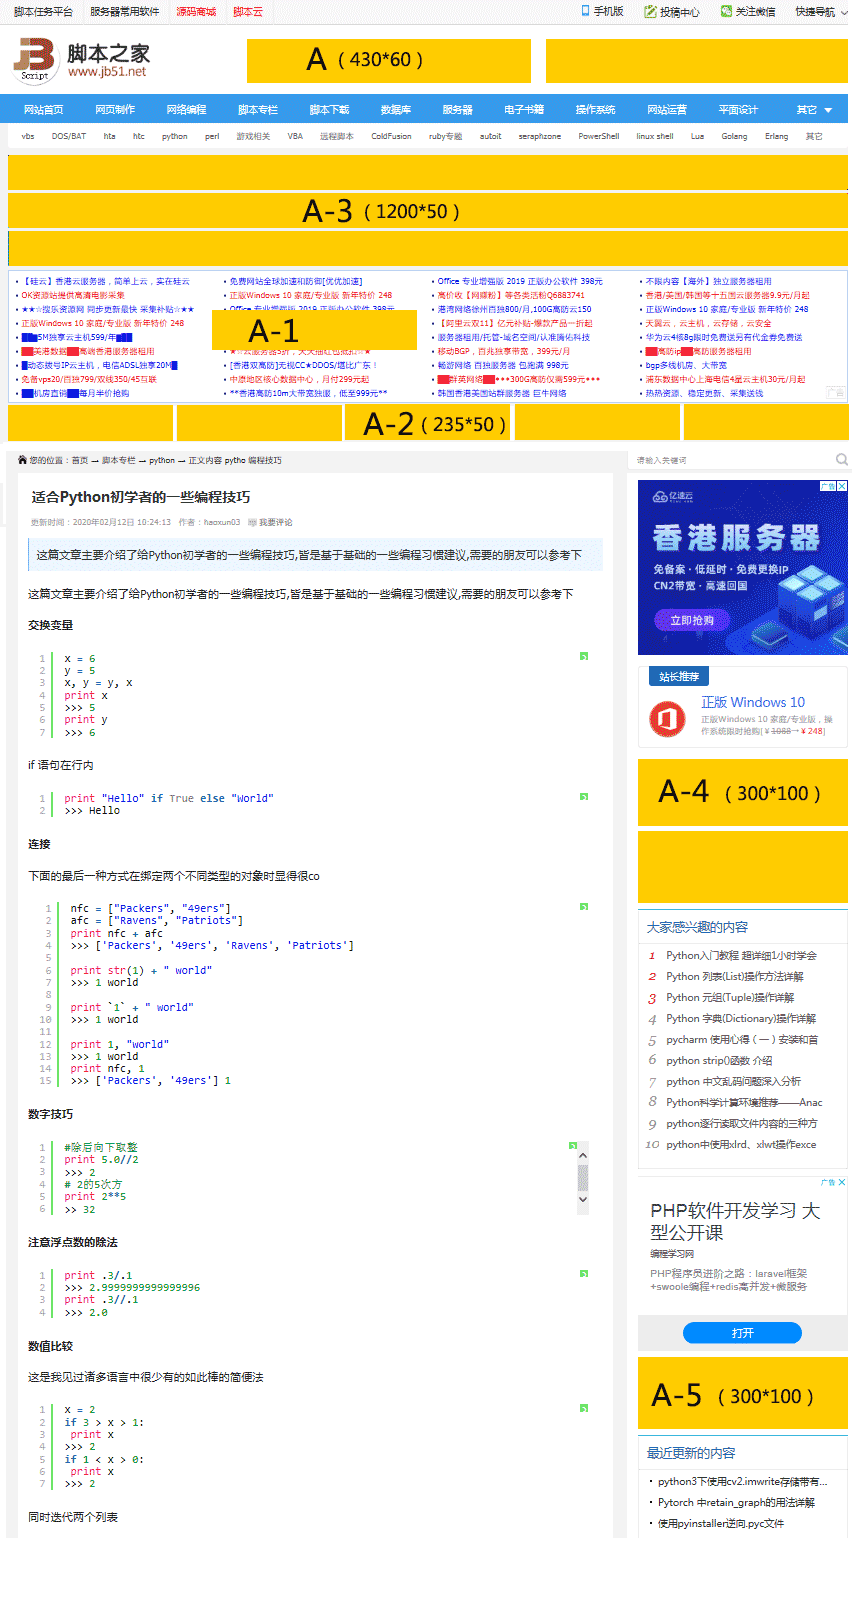Click the keyword search input field
Screen dimensions: 852x1614
pos(730,460)
